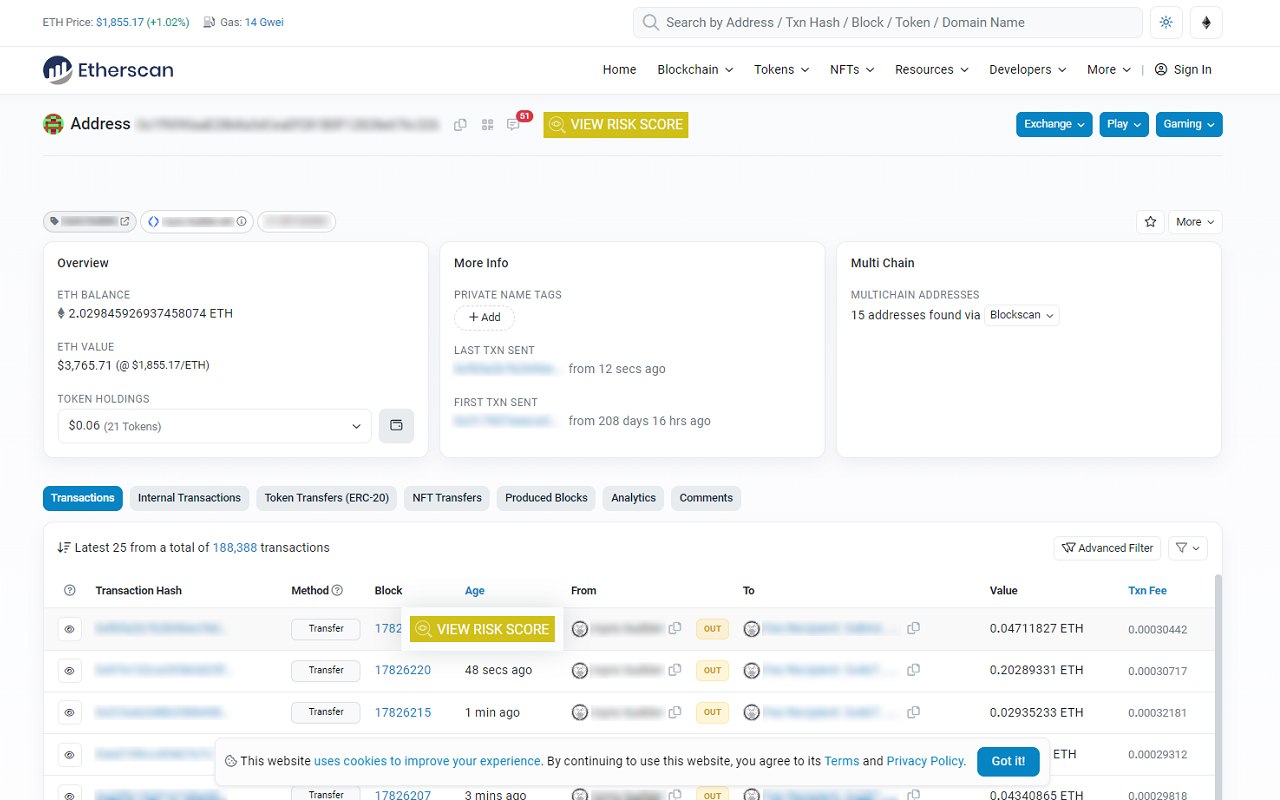Open the Privacy Policy link
Viewport: 1280px width, 800px height.
(925, 761)
